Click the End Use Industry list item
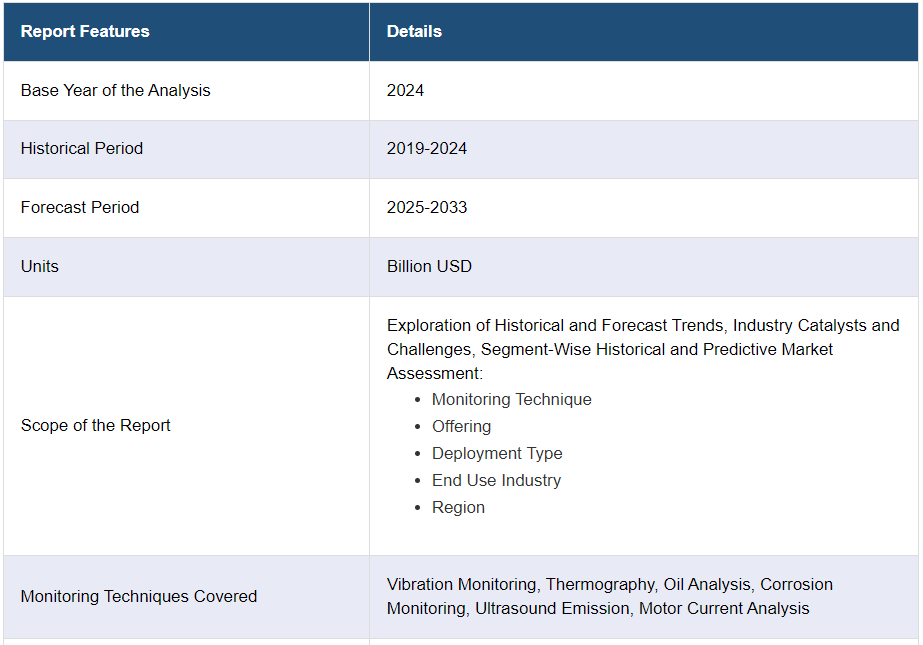This screenshot has width=923, height=645. 496,480
